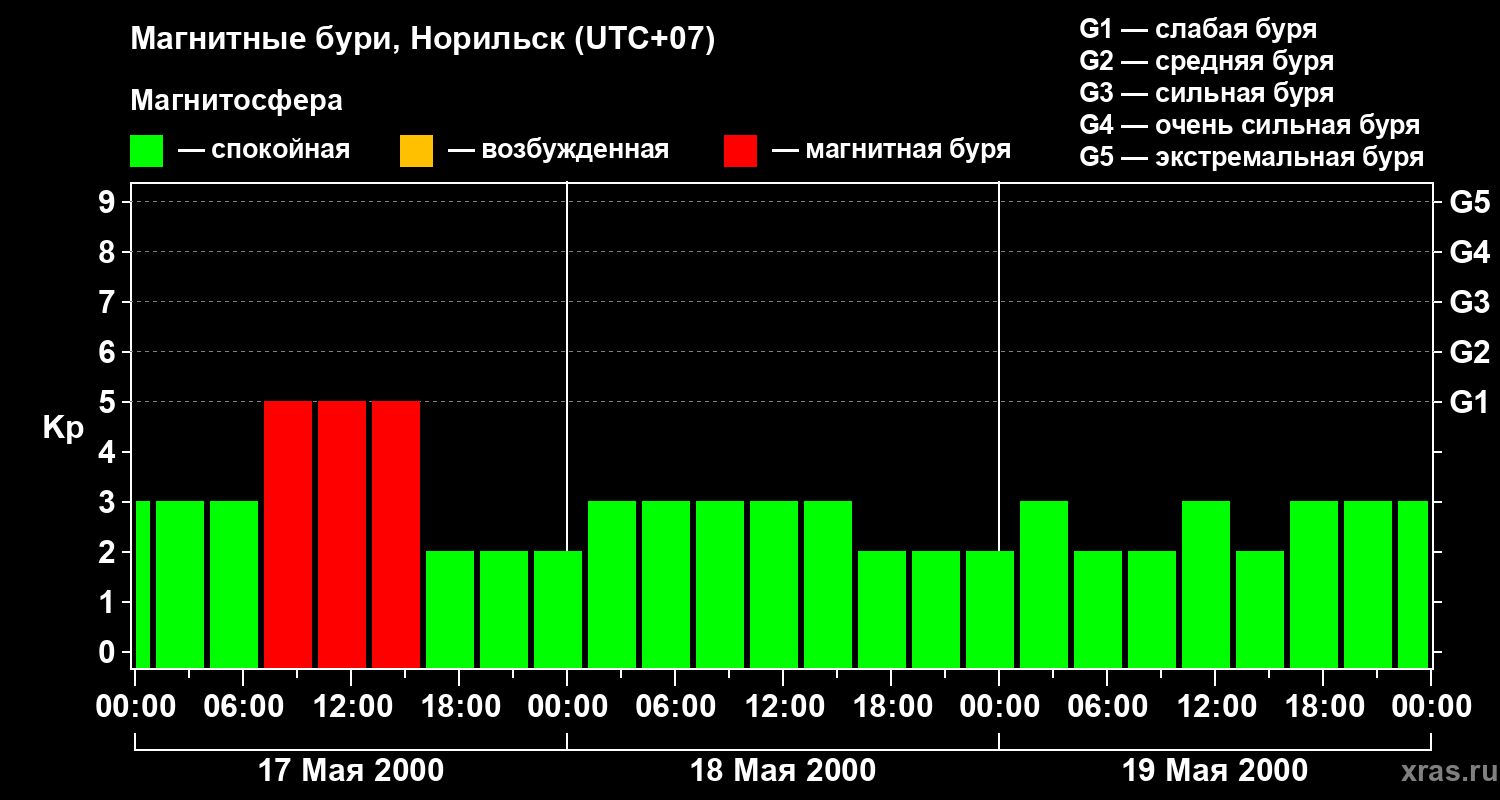Click the 'Kp' axis title
The image size is (1500, 800).
63,428
